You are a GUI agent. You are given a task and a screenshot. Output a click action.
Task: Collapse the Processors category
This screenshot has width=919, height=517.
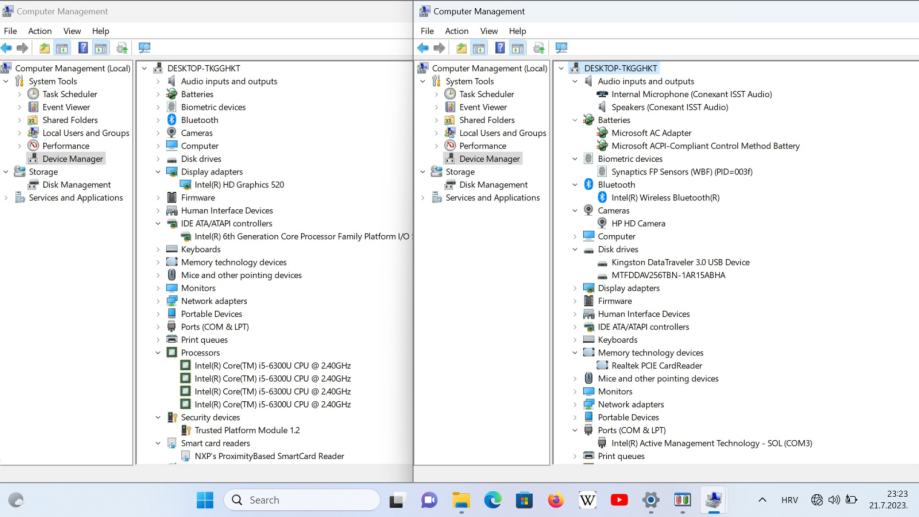point(158,353)
